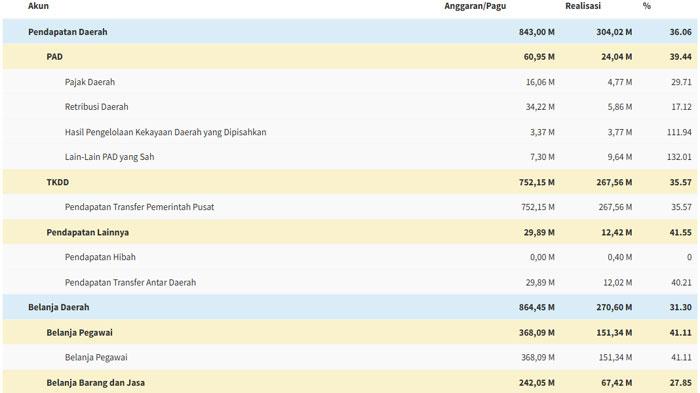Screen dimensions: 700x393
Task: Click the Anggaran/Pagu column header
Action: click(475, 6)
